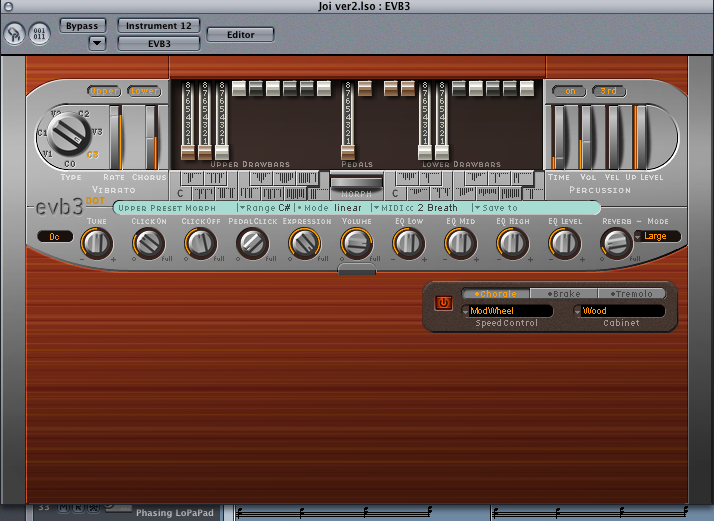The height and width of the screenshot is (521, 714).
Task: Toggle the morph Mode linear setting
Action: (330, 208)
